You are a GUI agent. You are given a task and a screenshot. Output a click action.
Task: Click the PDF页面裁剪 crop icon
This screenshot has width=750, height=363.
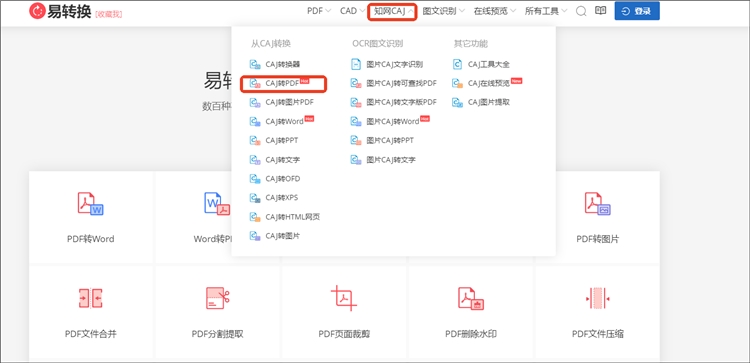point(344,298)
